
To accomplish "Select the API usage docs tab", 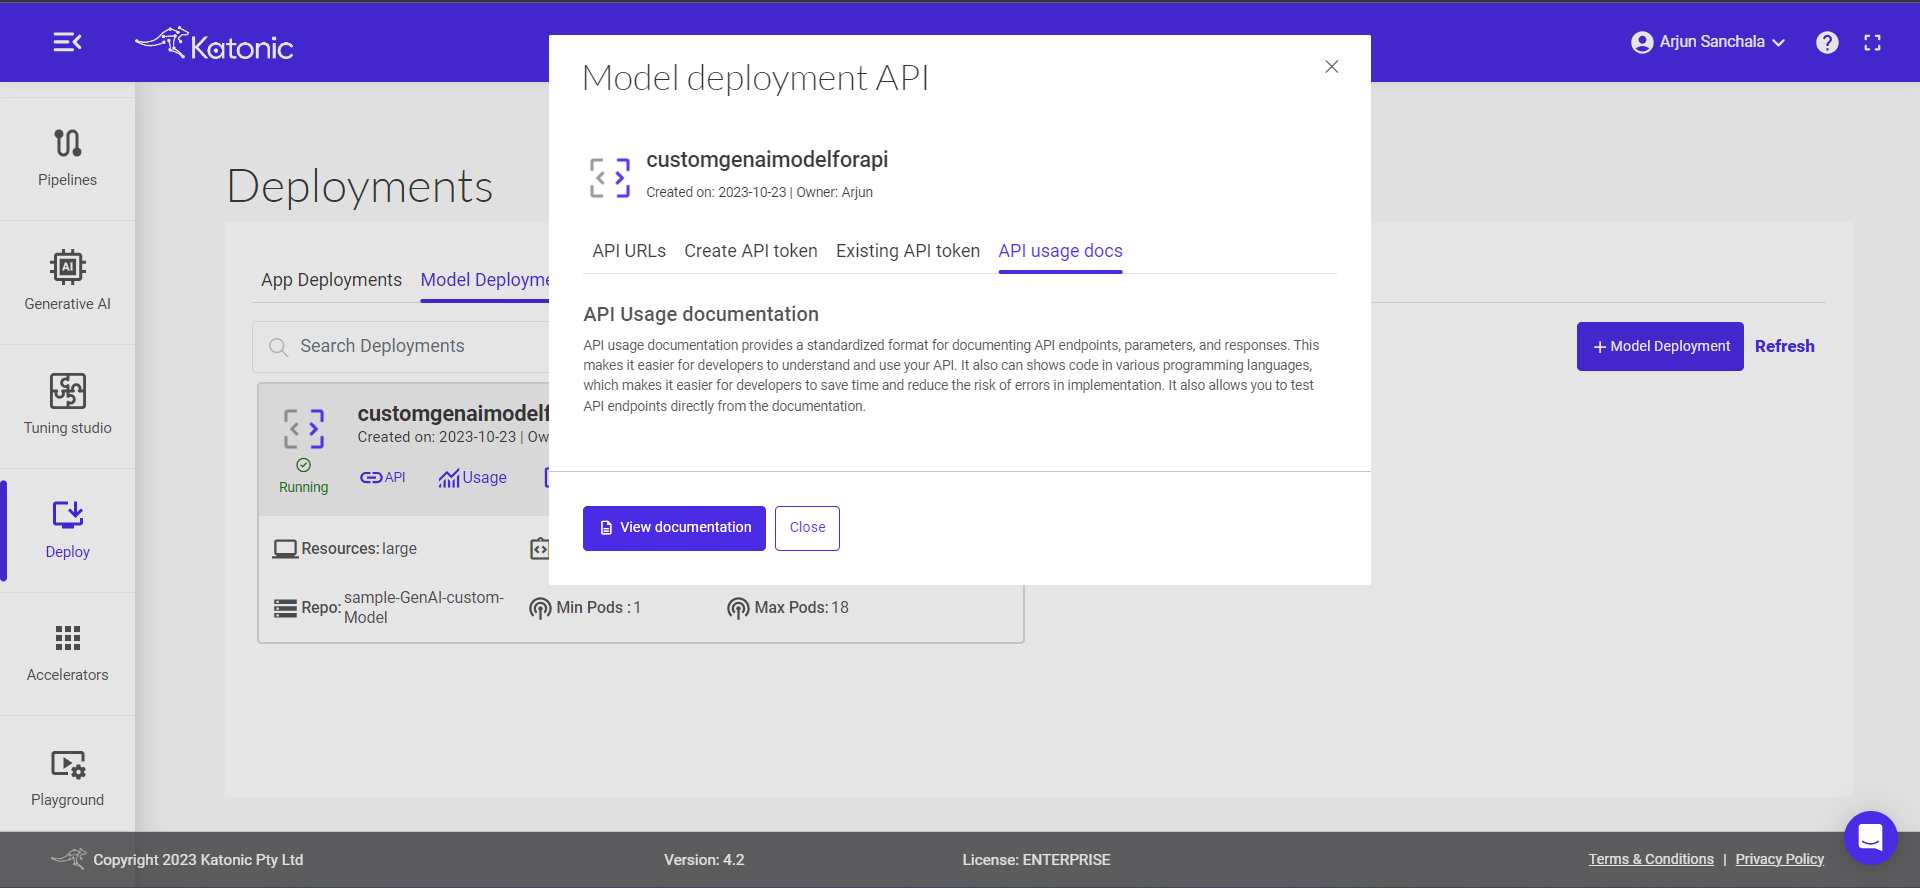I will point(1060,251).
